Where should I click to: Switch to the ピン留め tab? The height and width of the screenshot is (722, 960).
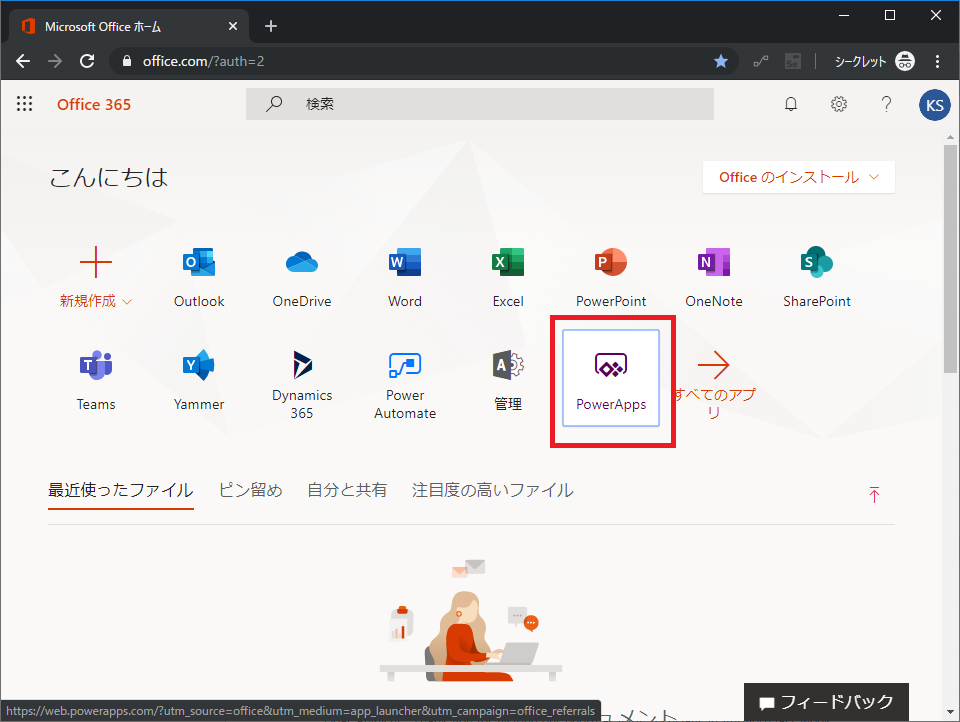click(x=250, y=491)
